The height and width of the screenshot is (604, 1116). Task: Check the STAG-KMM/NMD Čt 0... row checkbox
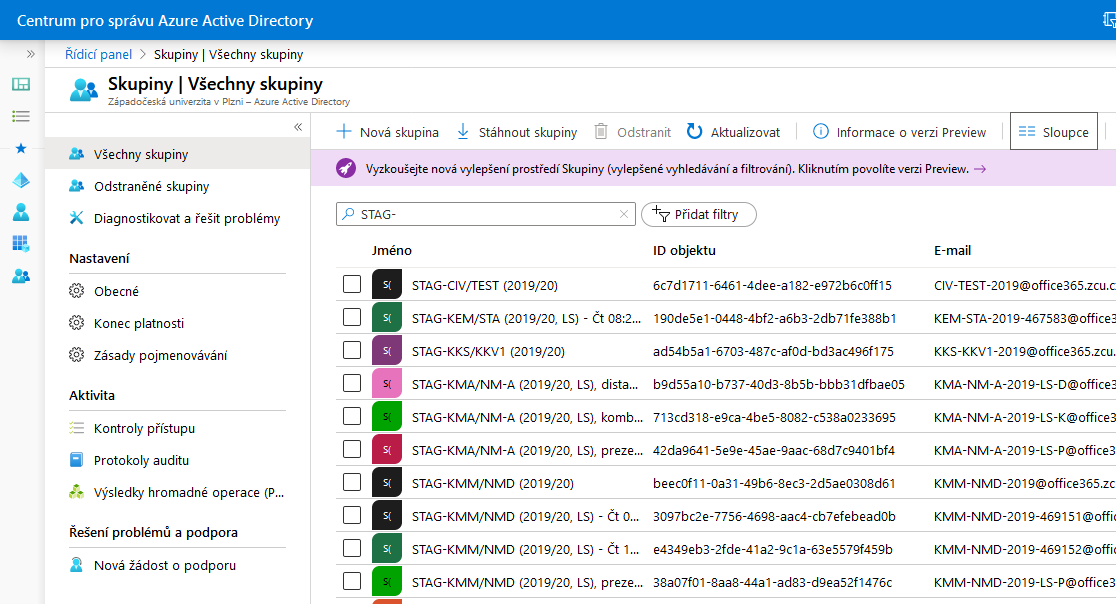352,515
